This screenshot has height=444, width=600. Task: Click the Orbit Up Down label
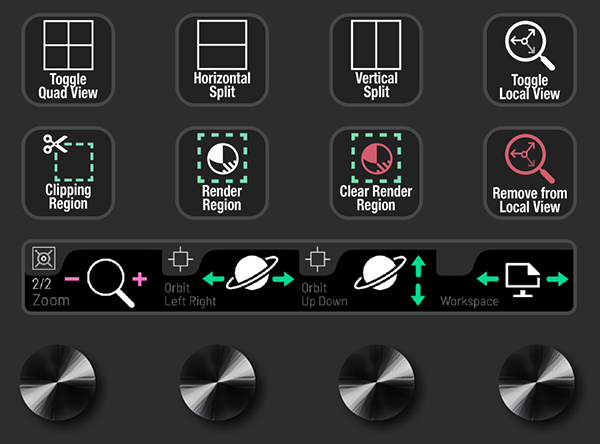pyautogui.click(x=324, y=294)
